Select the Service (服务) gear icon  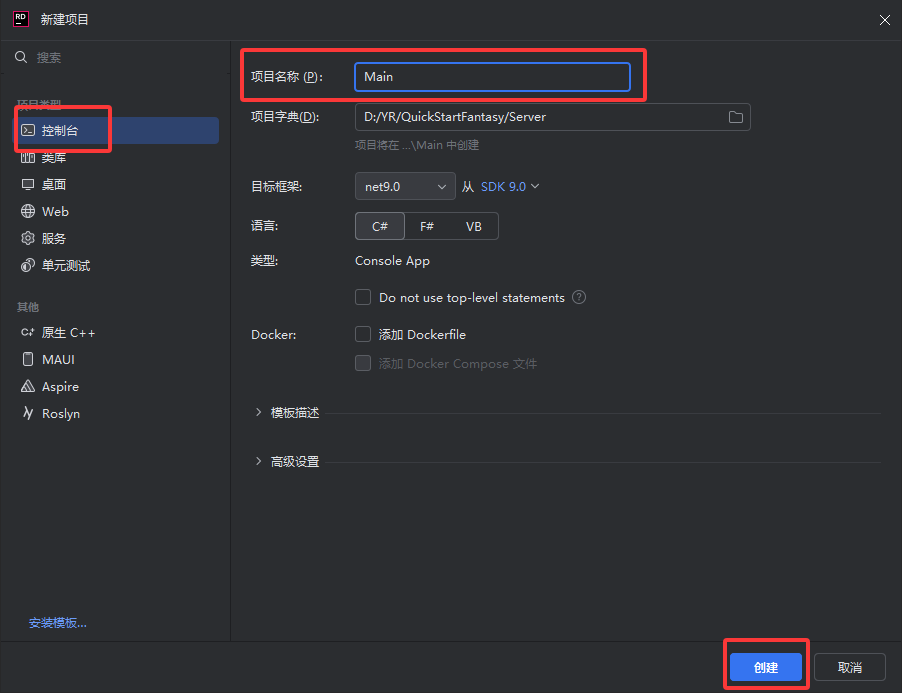coord(28,239)
